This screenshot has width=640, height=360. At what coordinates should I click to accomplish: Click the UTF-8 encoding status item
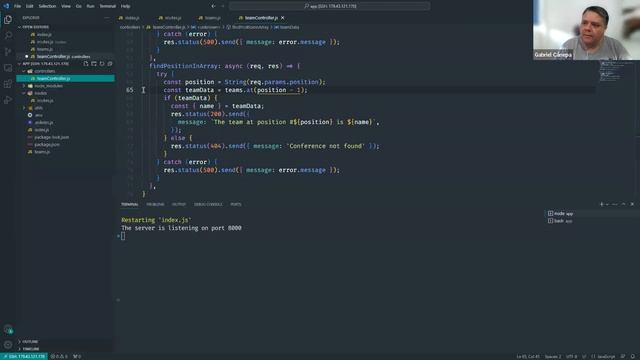click(571, 356)
